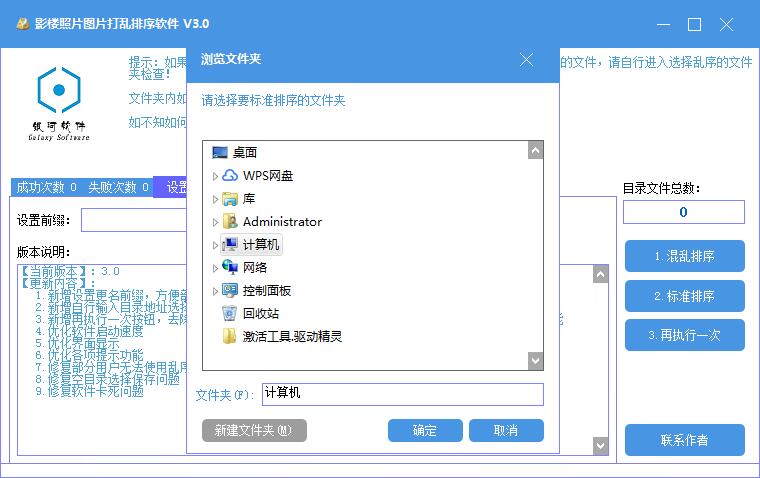Expand the 控制面板 tree node

(215, 291)
